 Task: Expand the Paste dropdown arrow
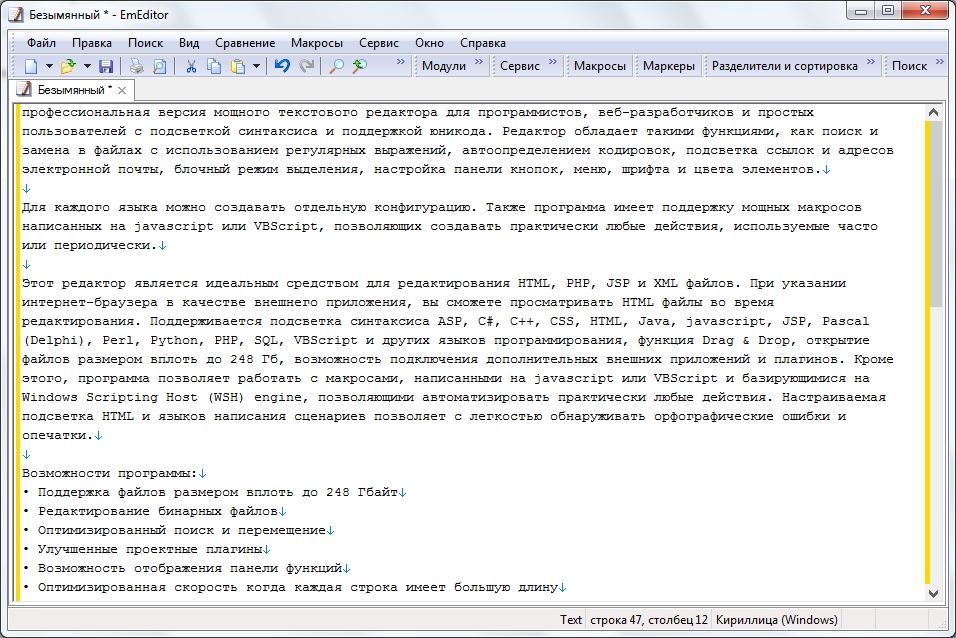pyautogui.click(x=257, y=66)
